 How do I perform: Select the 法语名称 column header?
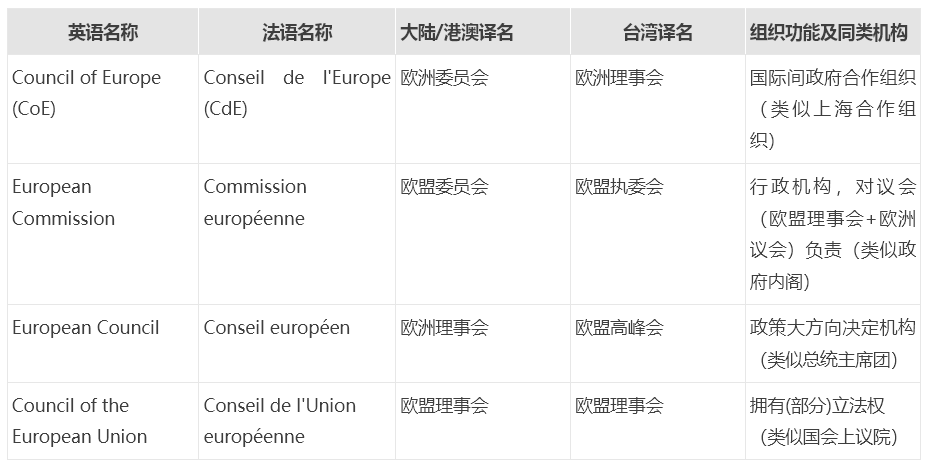[x=297, y=33]
